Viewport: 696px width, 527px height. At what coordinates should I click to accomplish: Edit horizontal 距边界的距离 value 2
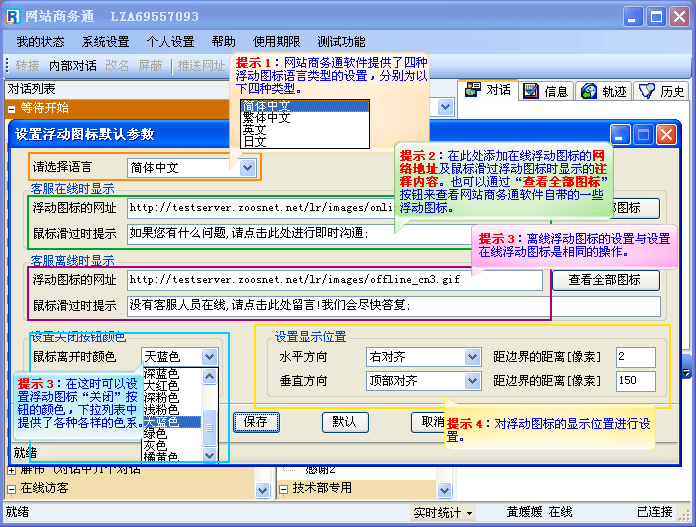click(636, 357)
